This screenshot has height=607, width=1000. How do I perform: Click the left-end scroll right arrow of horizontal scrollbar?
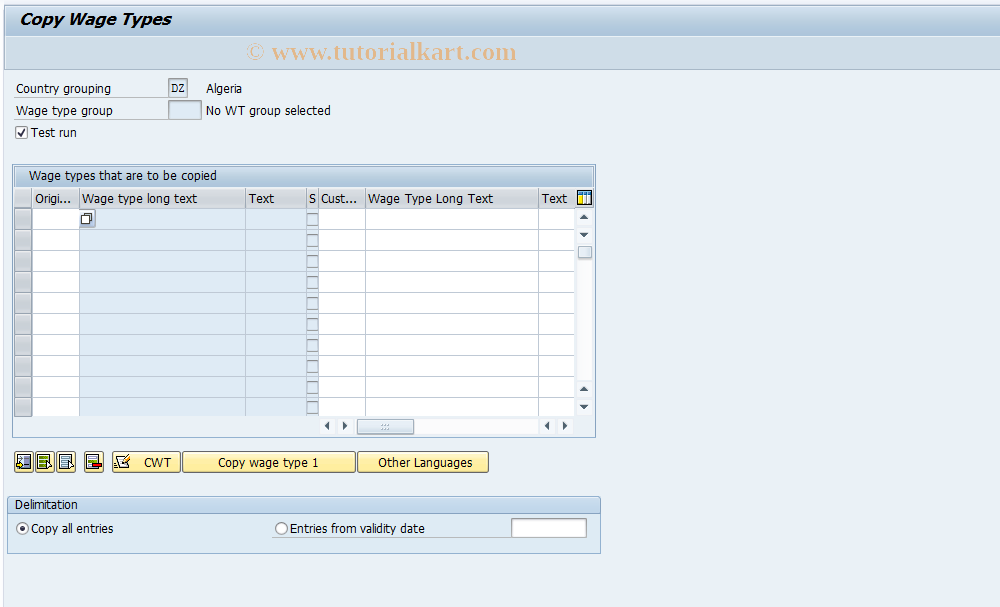(x=345, y=426)
